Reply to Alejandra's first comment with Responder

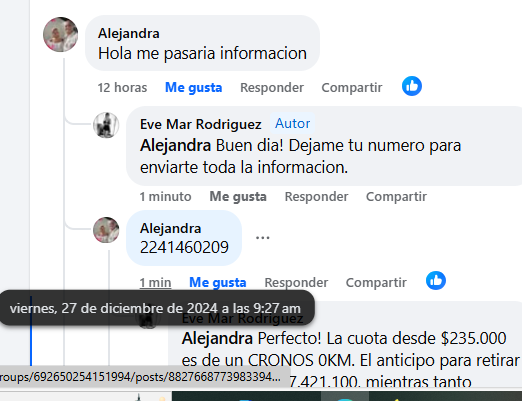point(272,88)
